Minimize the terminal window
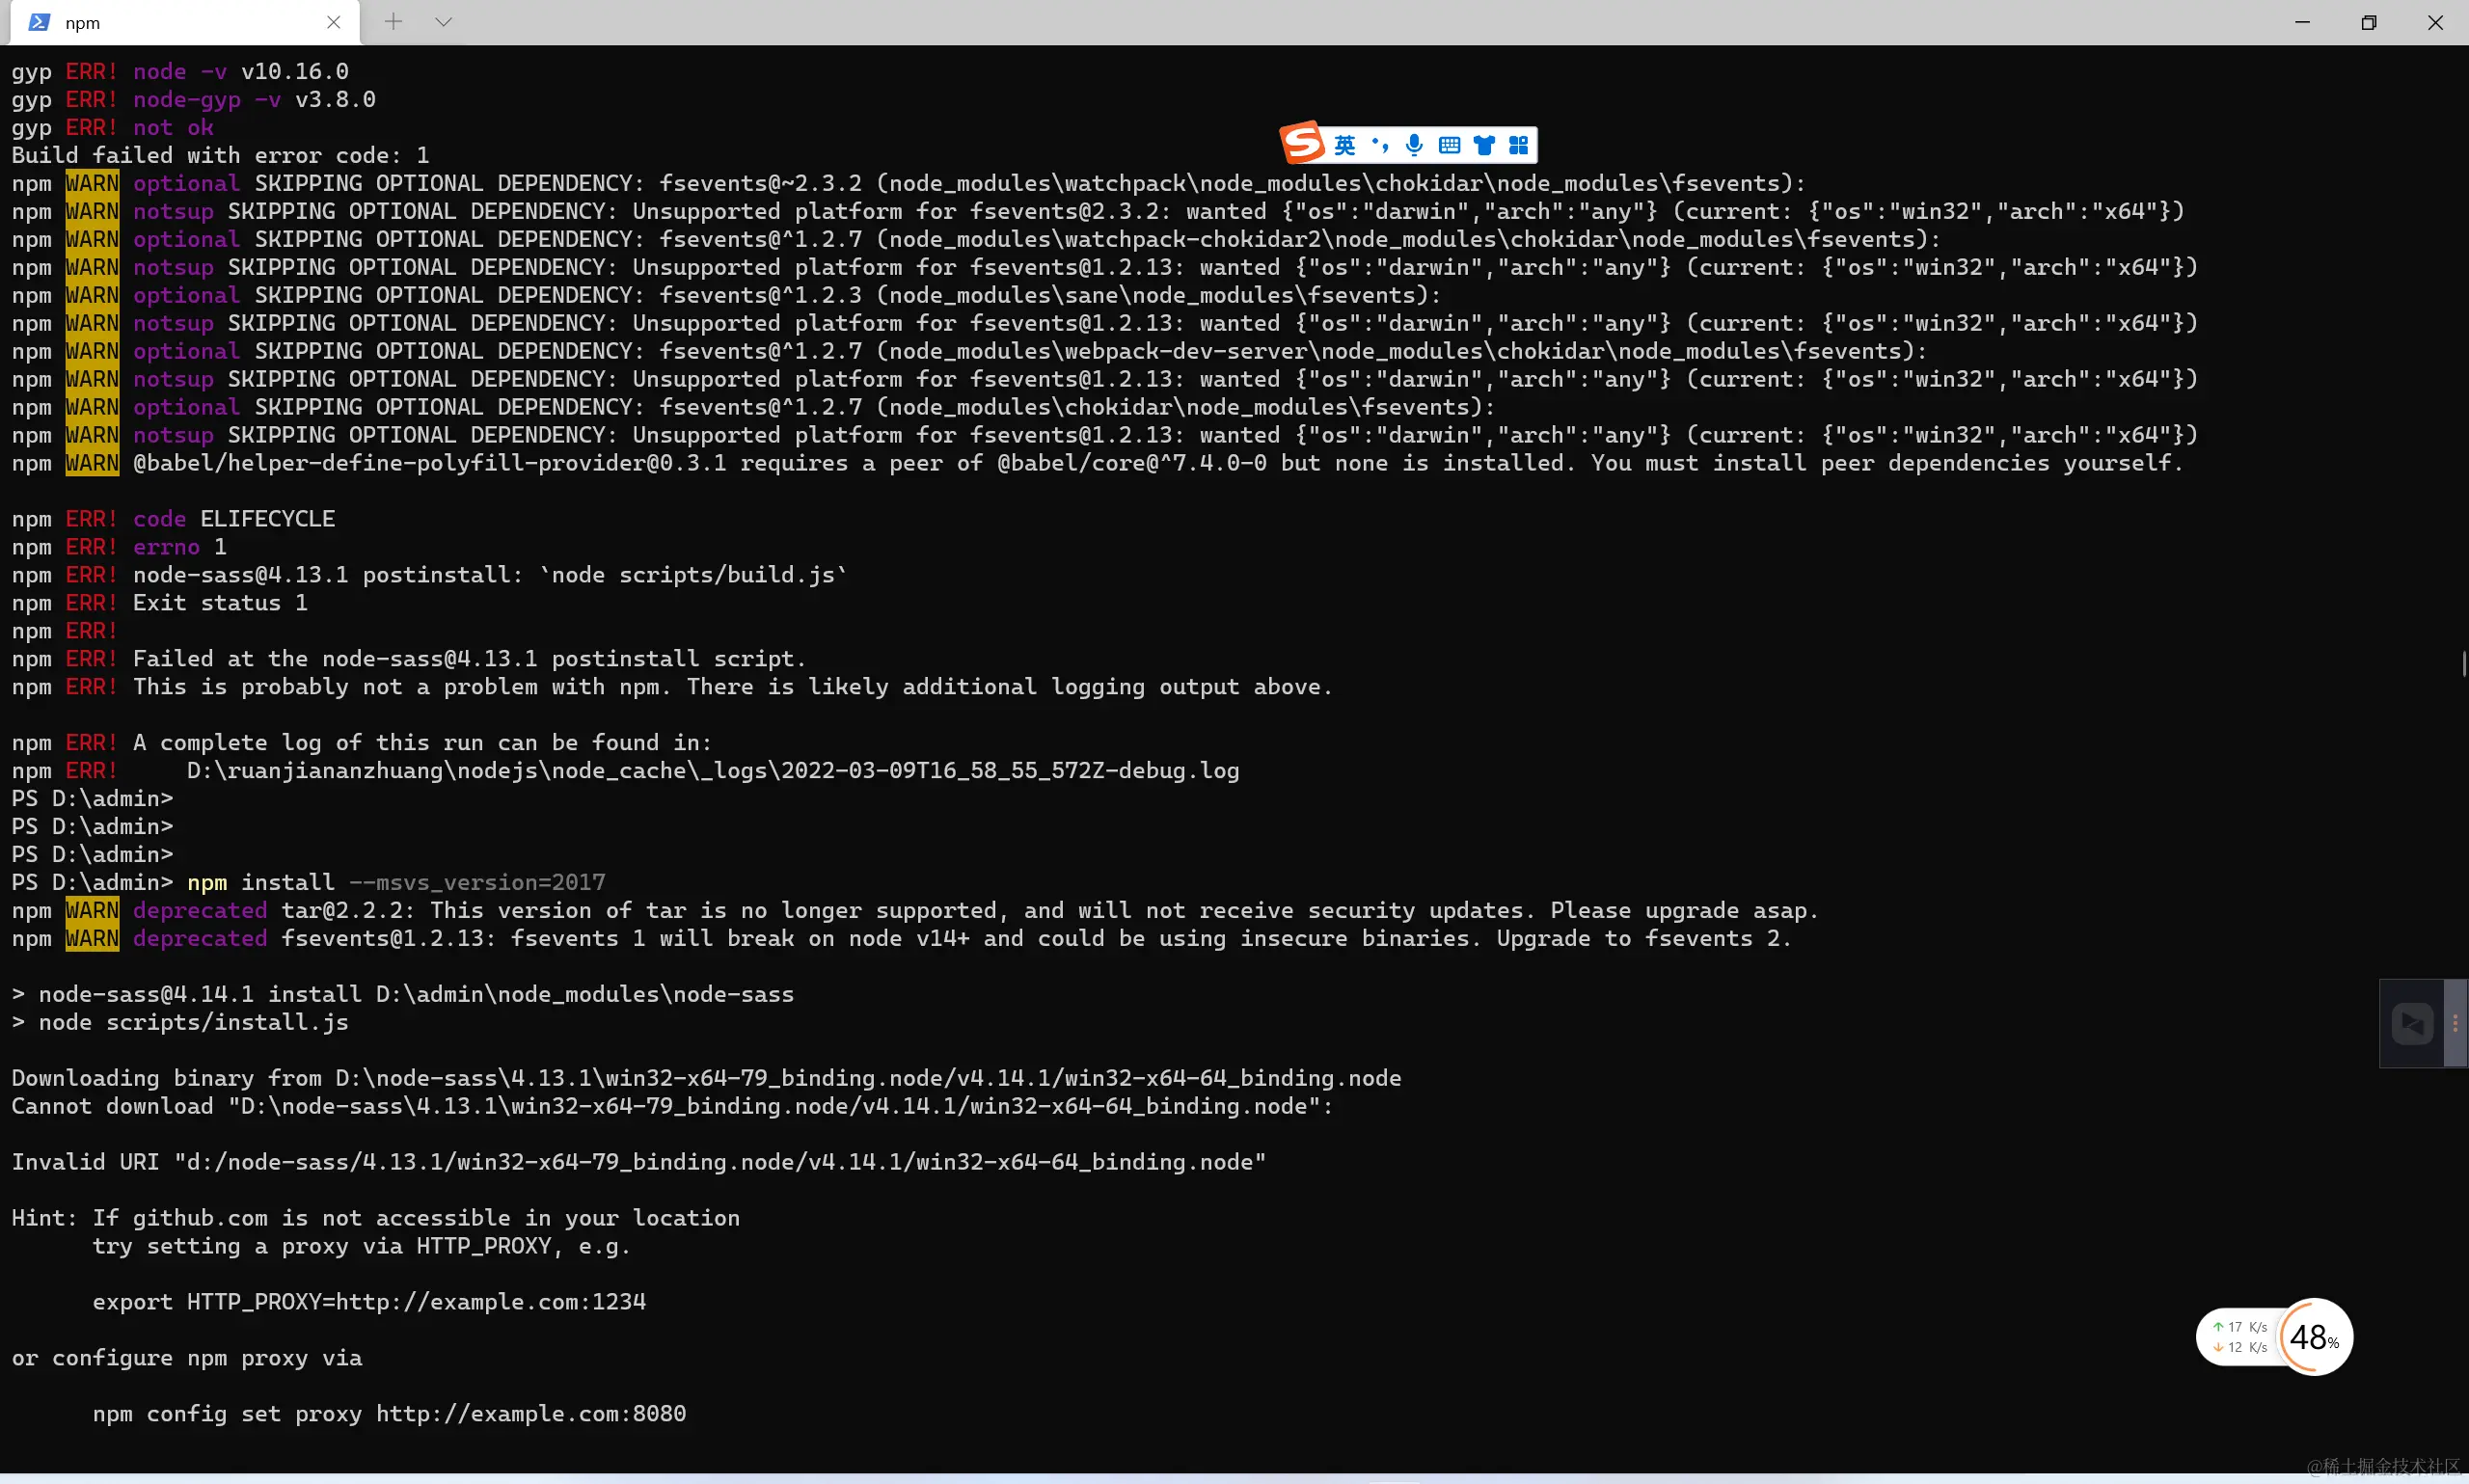Screen dimensions: 2469x1484 pos(2302,22)
